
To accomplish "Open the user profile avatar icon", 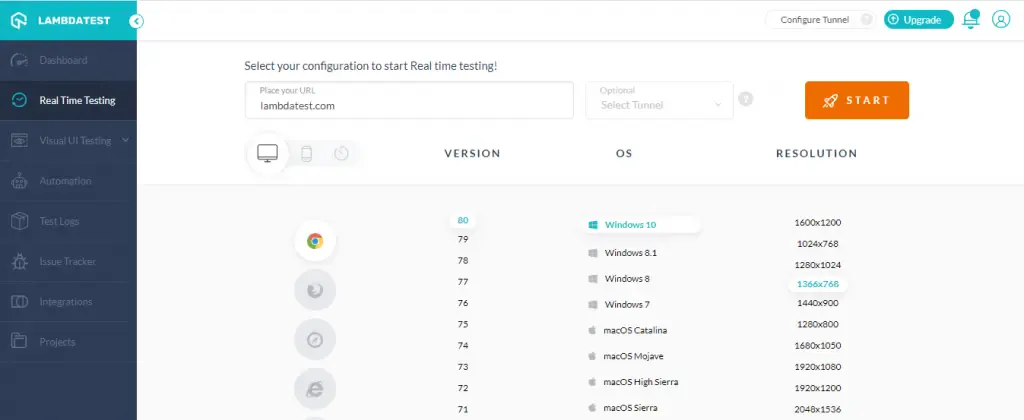I will pos(1000,20).
